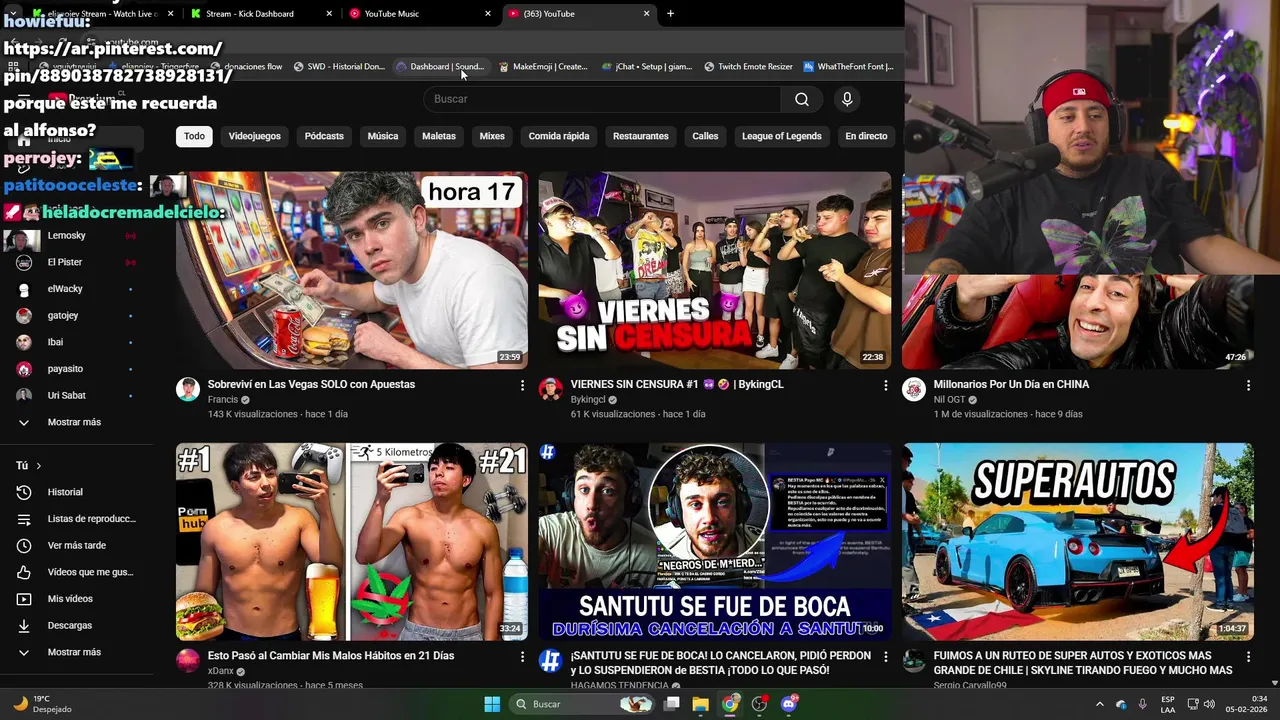
Task: Open Francis channel avatar
Action: [188, 389]
